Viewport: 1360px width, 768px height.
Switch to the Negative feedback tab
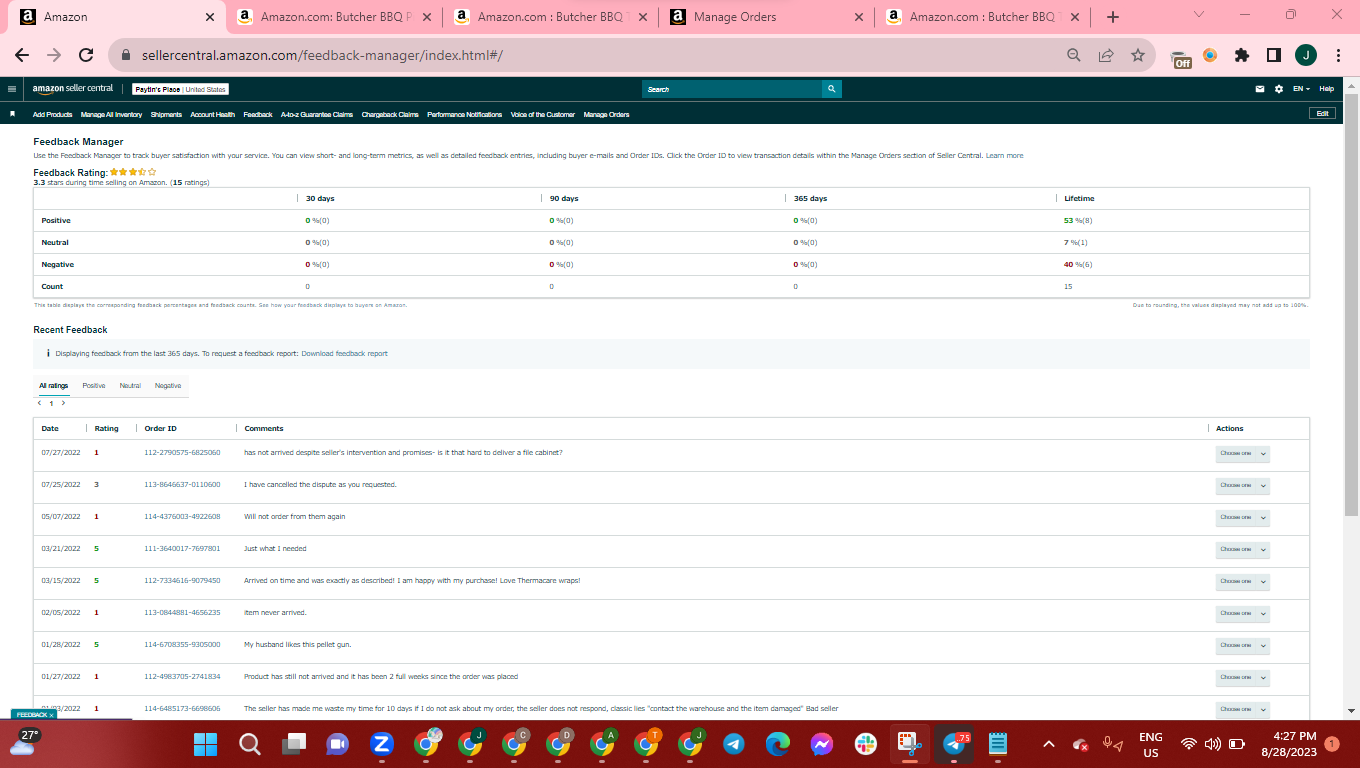point(168,385)
